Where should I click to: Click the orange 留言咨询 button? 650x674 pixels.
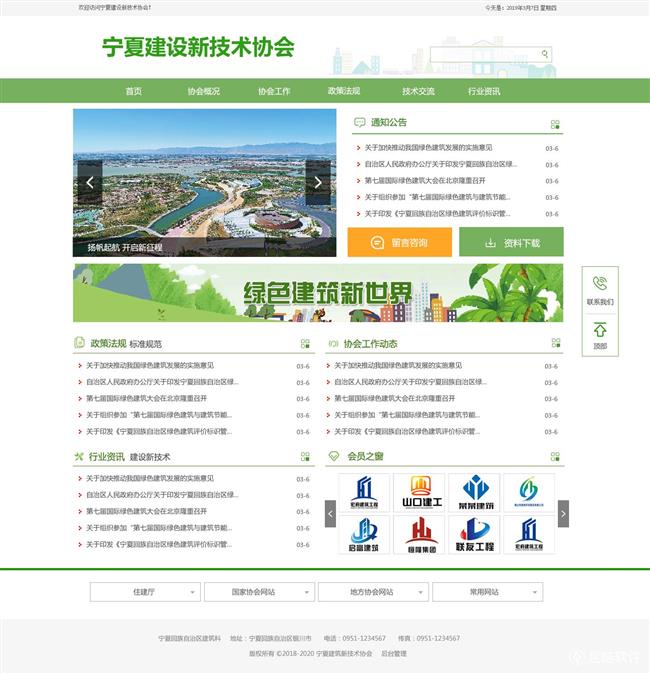point(399,242)
